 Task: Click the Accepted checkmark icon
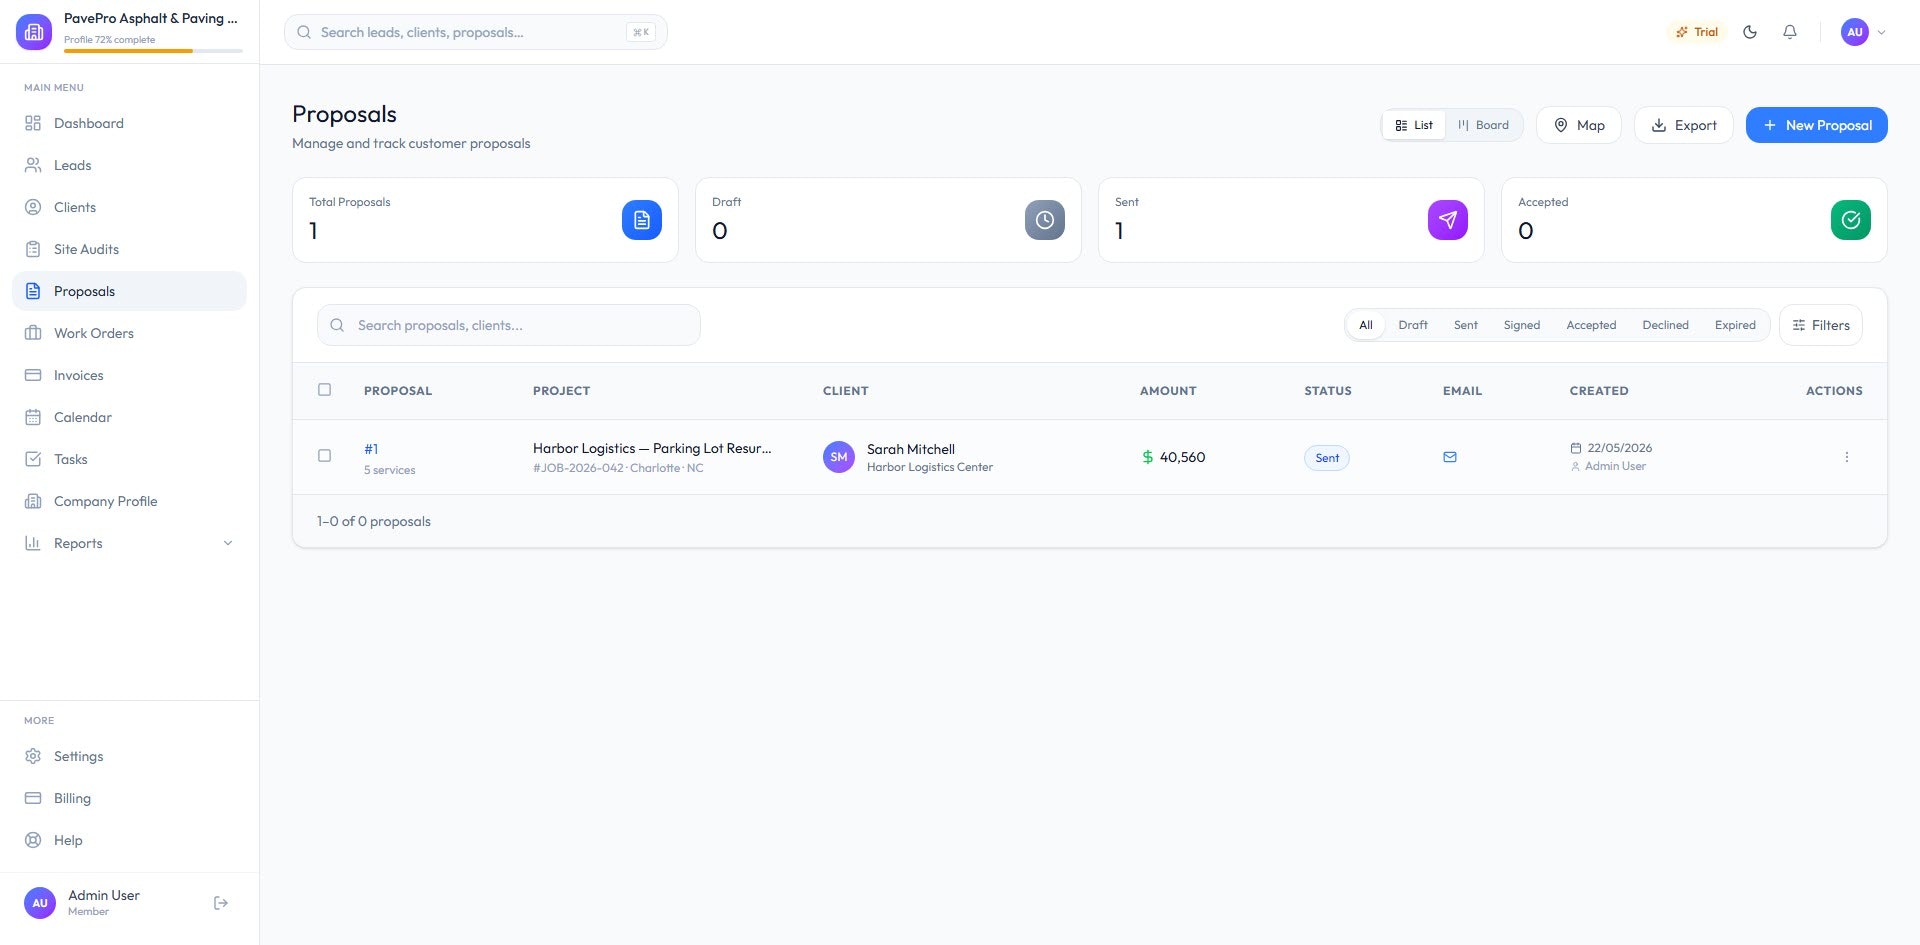click(1851, 220)
